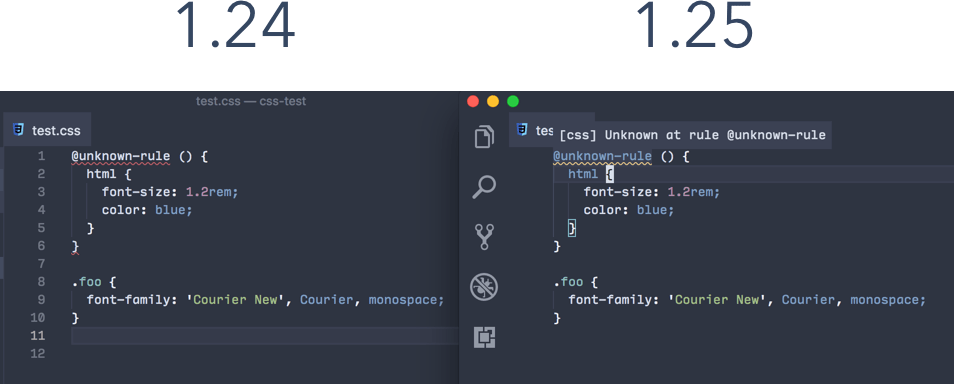The image size is (954, 384).
Task: Open the Debug view in the 1.25 window
Action: (484, 287)
